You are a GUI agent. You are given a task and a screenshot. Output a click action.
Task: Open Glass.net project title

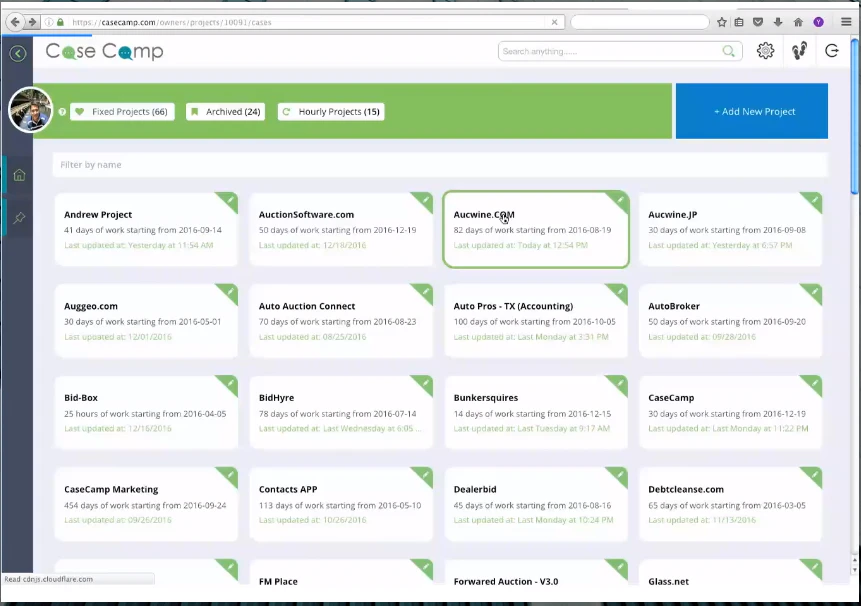pos(668,582)
